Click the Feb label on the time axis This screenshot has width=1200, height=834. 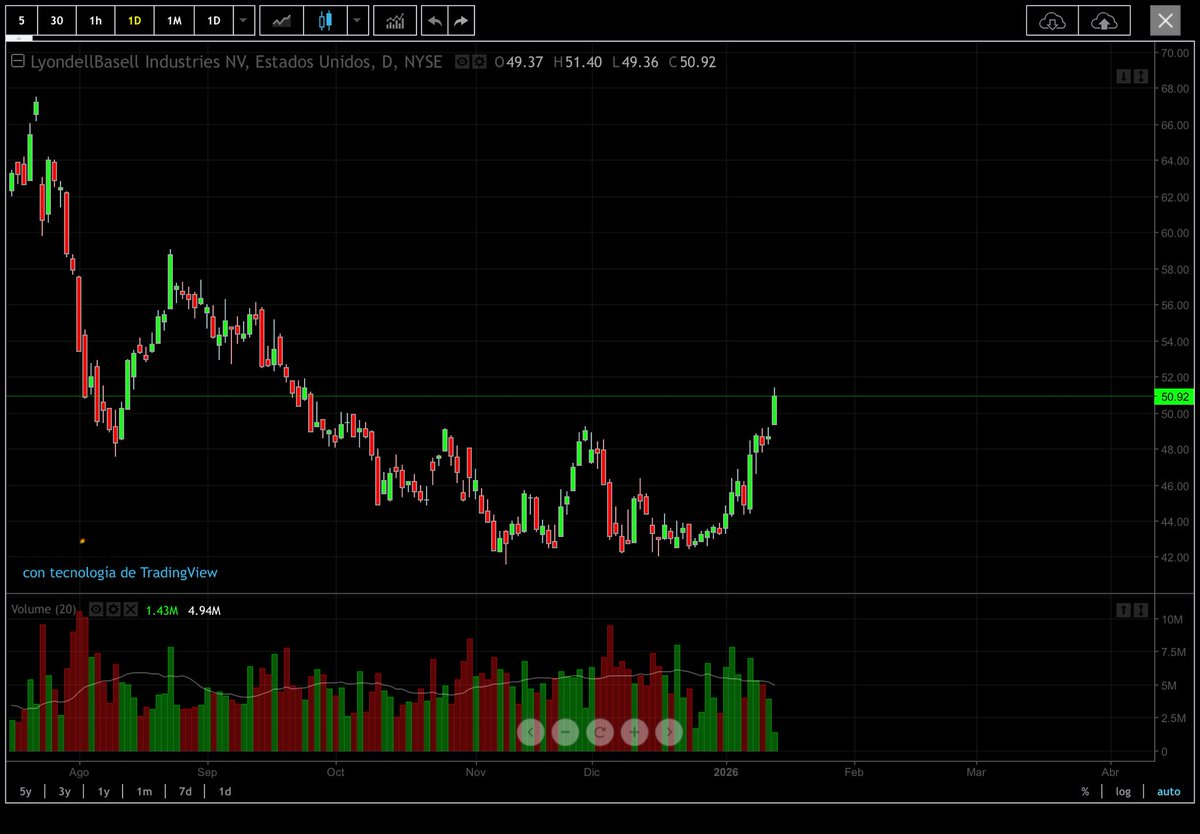pos(854,772)
